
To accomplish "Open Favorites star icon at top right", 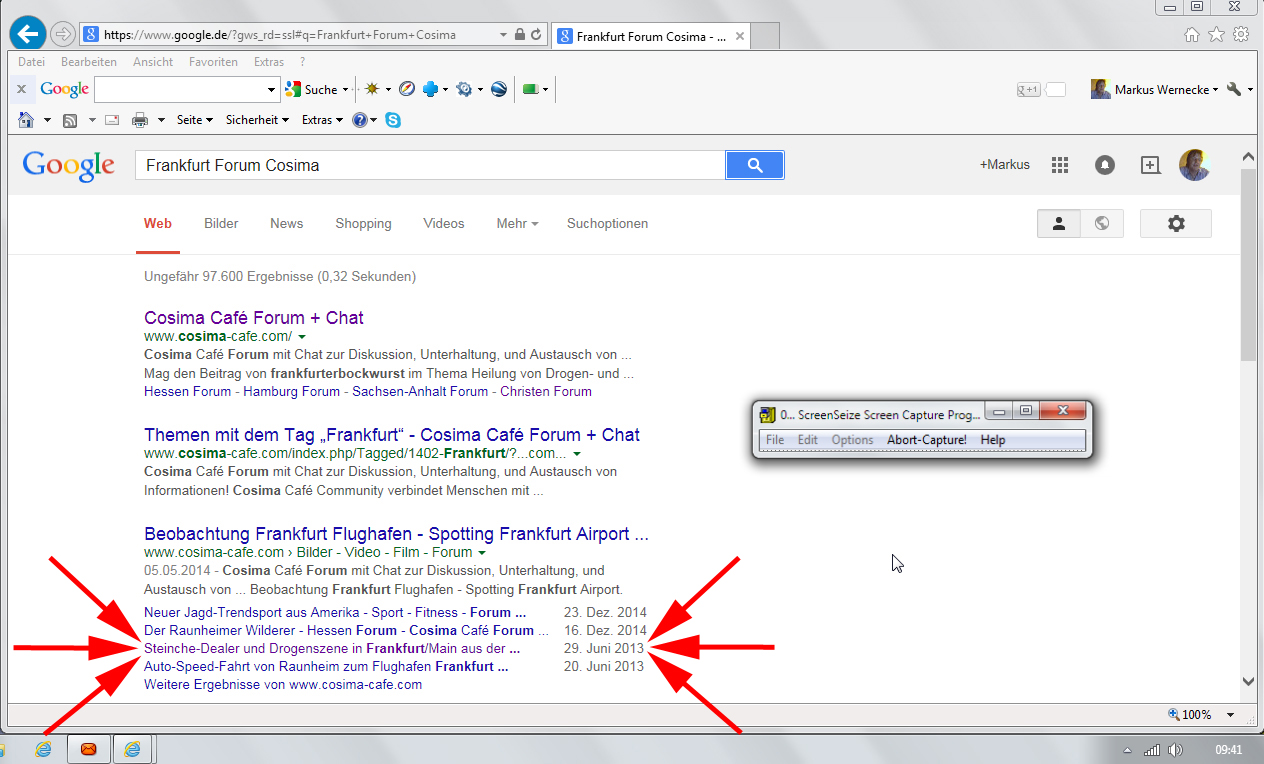I will pyautogui.click(x=1216, y=34).
